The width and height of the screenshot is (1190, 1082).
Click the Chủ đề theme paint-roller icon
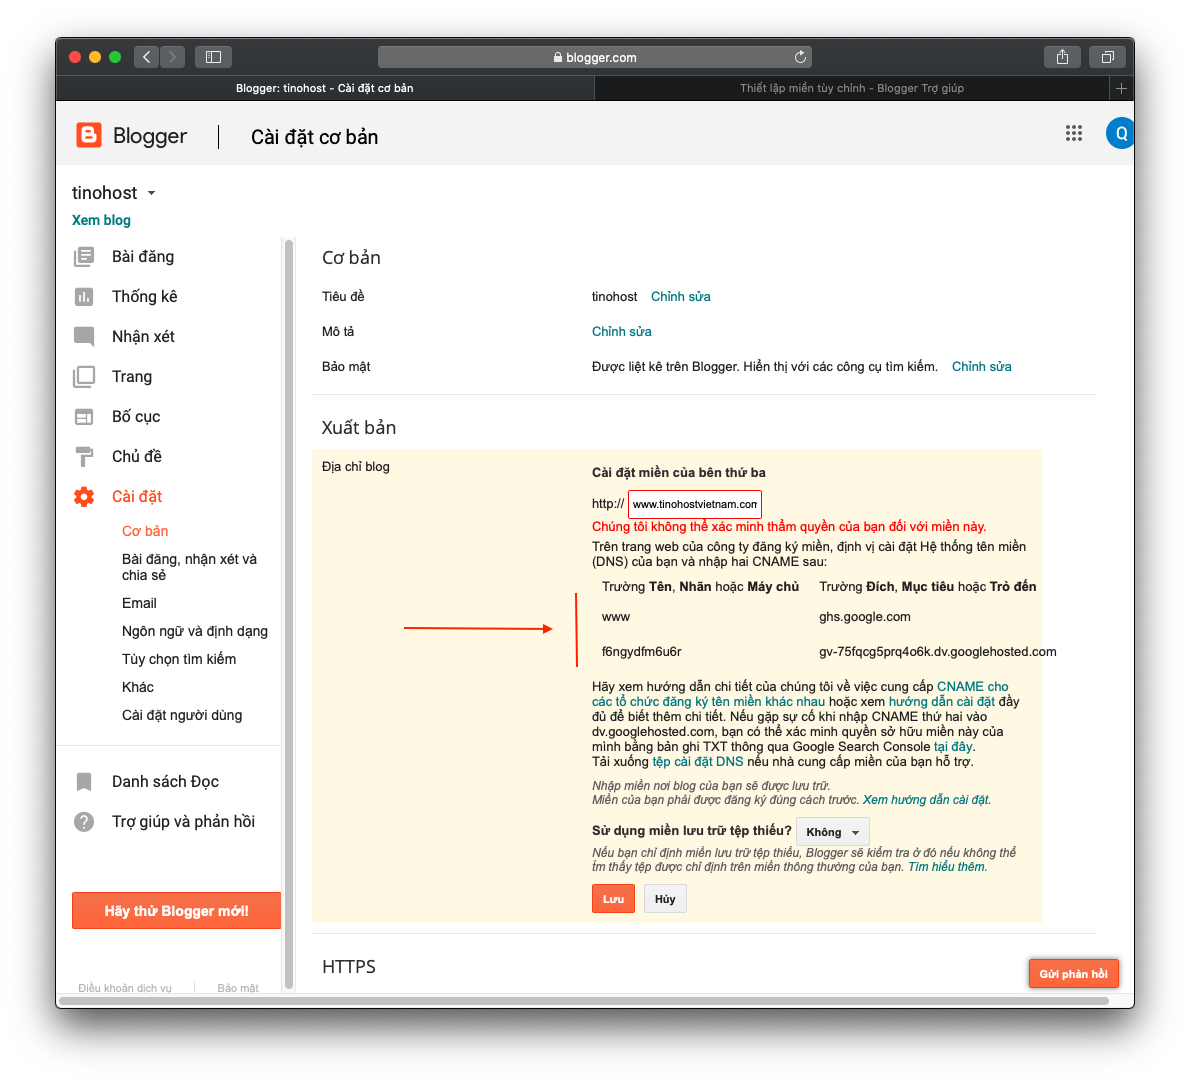84,457
